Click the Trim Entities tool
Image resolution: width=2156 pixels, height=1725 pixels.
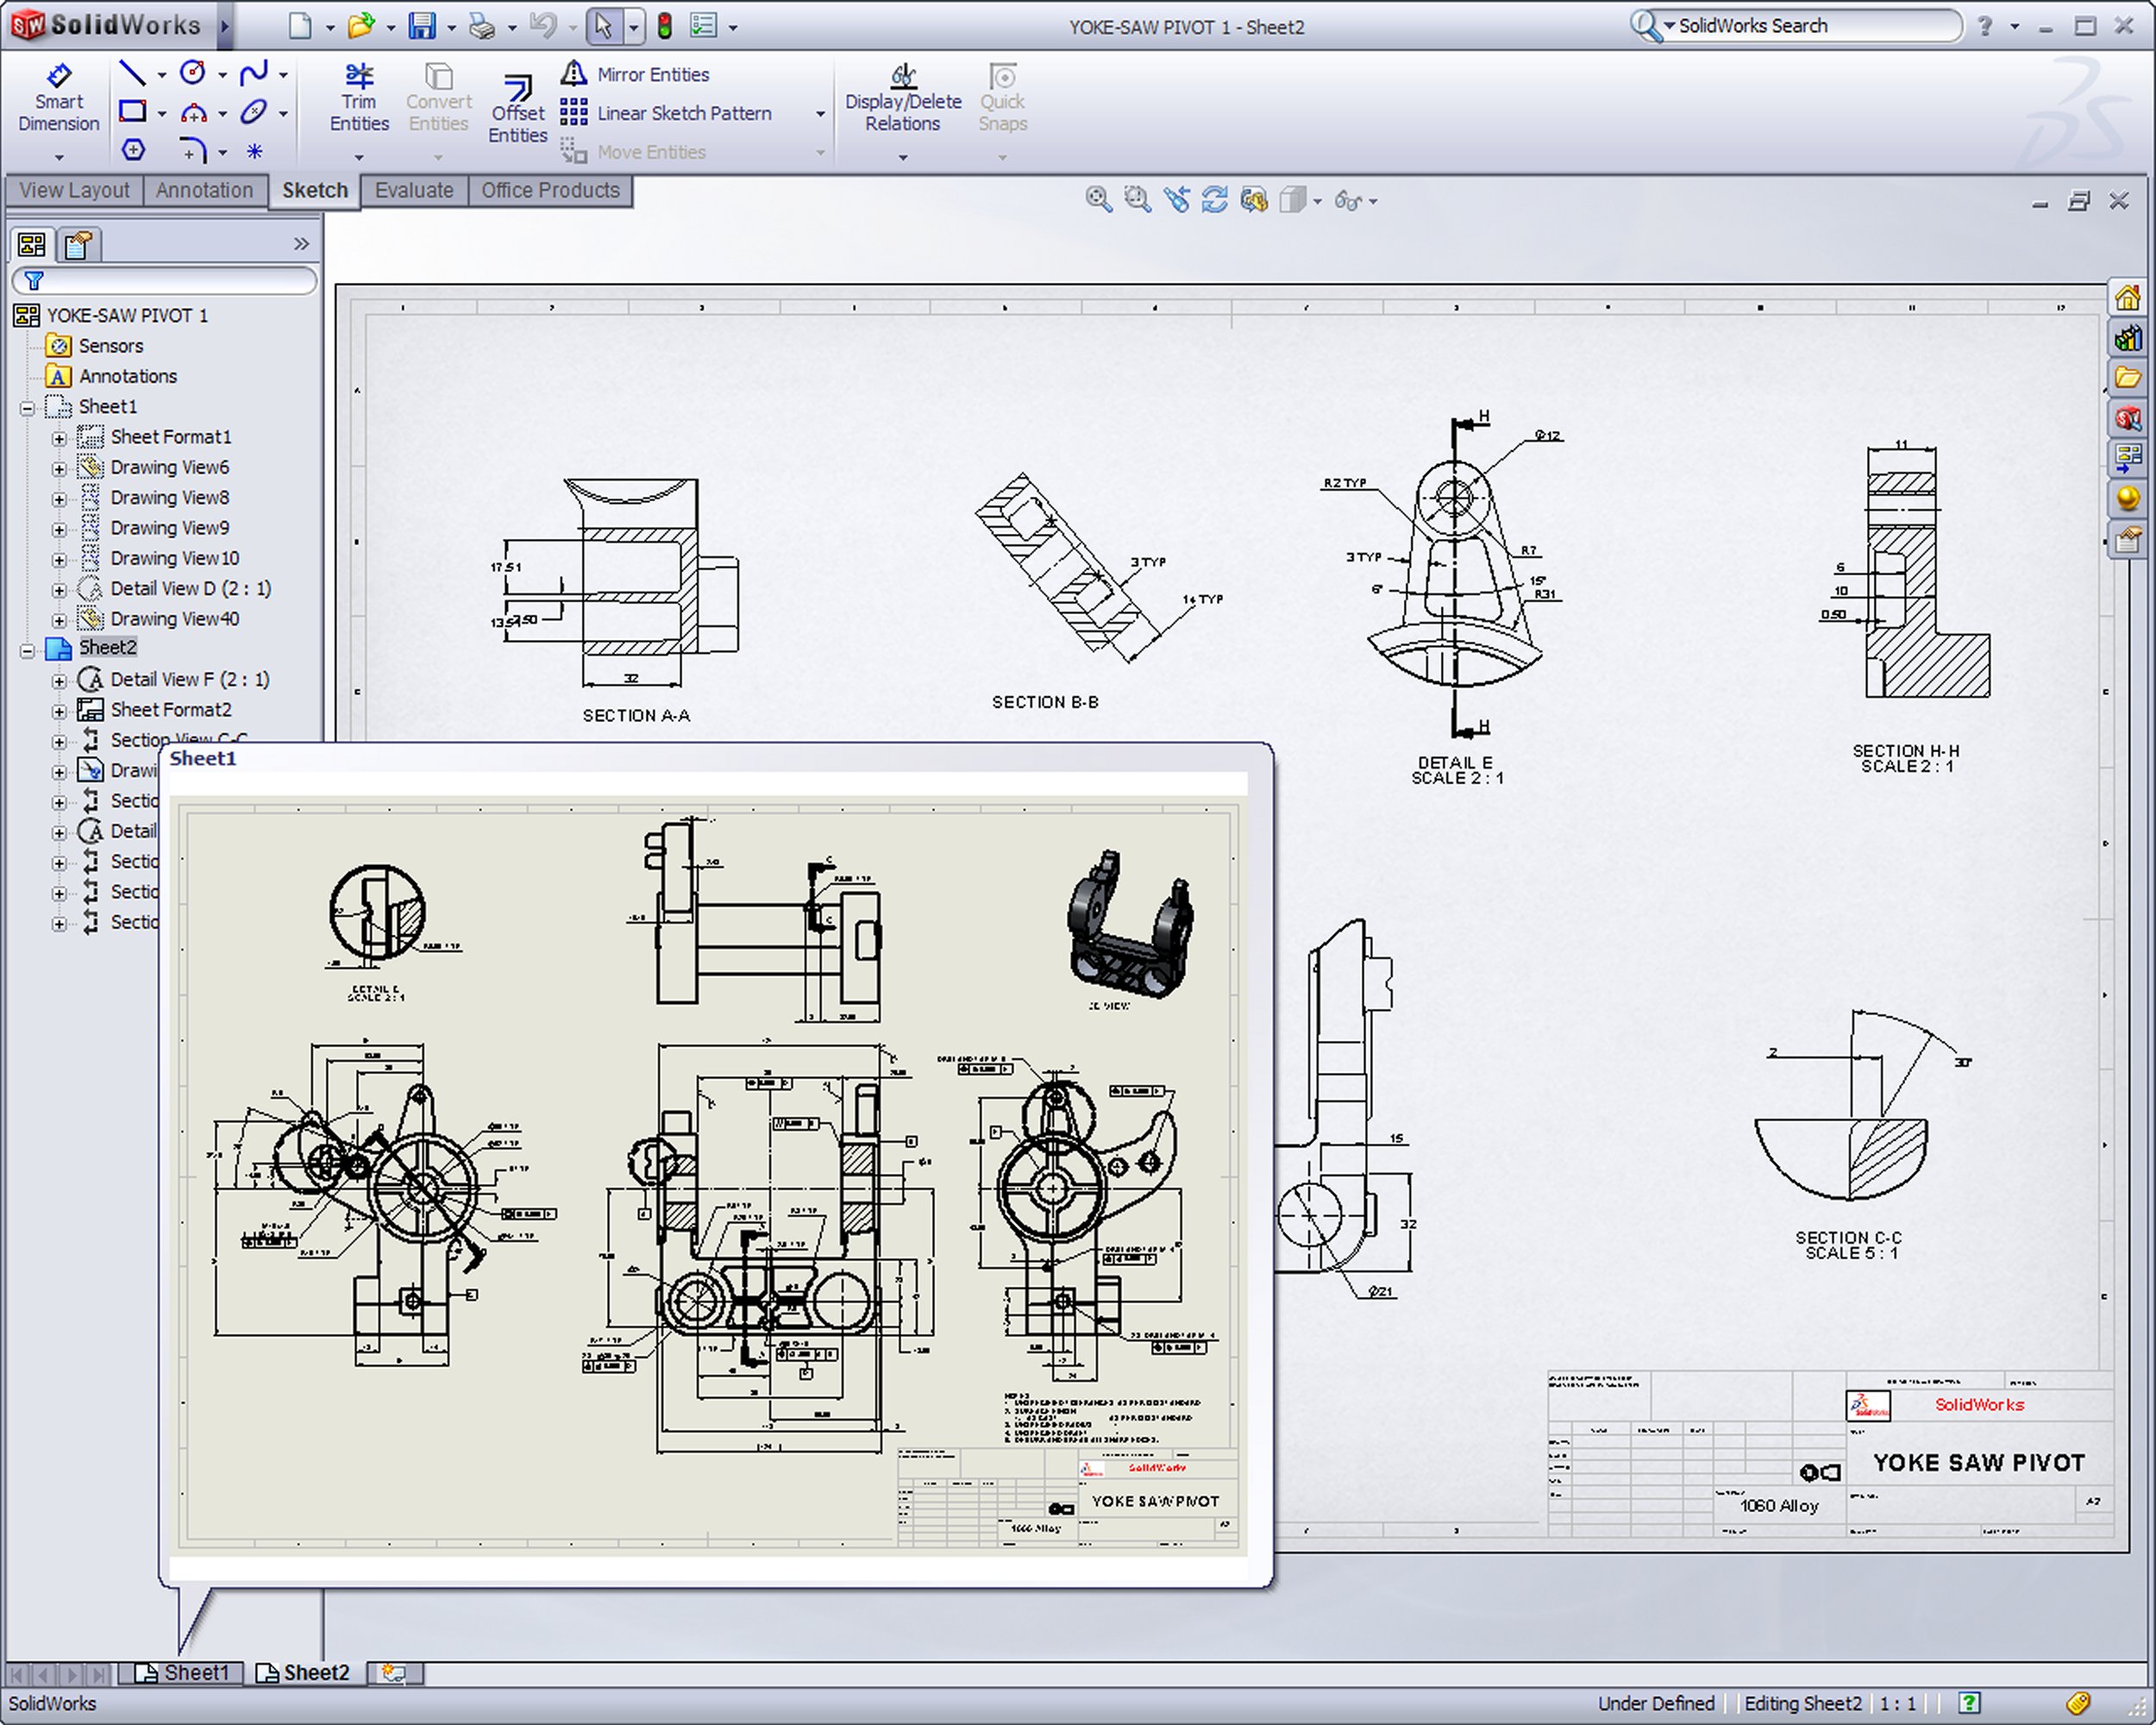tap(358, 98)
